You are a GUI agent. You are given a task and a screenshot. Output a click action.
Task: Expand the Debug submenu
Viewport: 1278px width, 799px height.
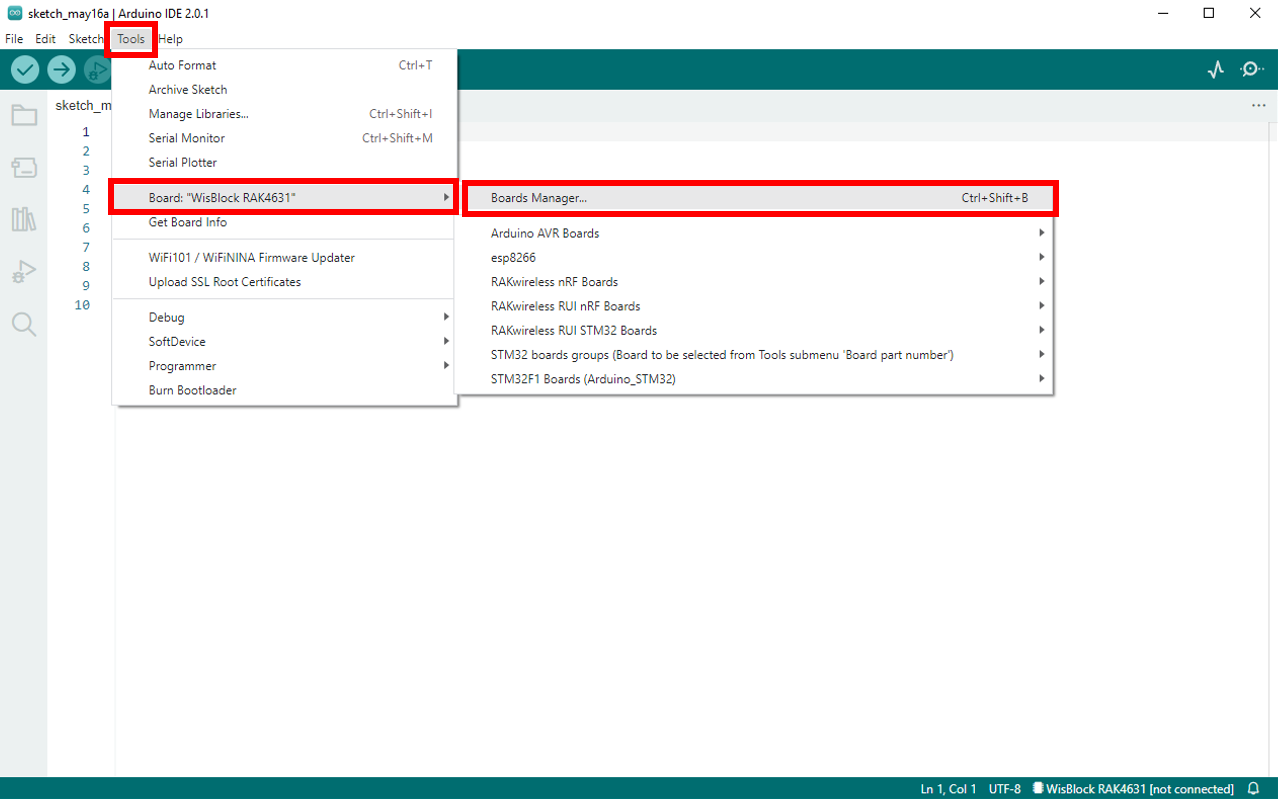[x=285, y=317]
